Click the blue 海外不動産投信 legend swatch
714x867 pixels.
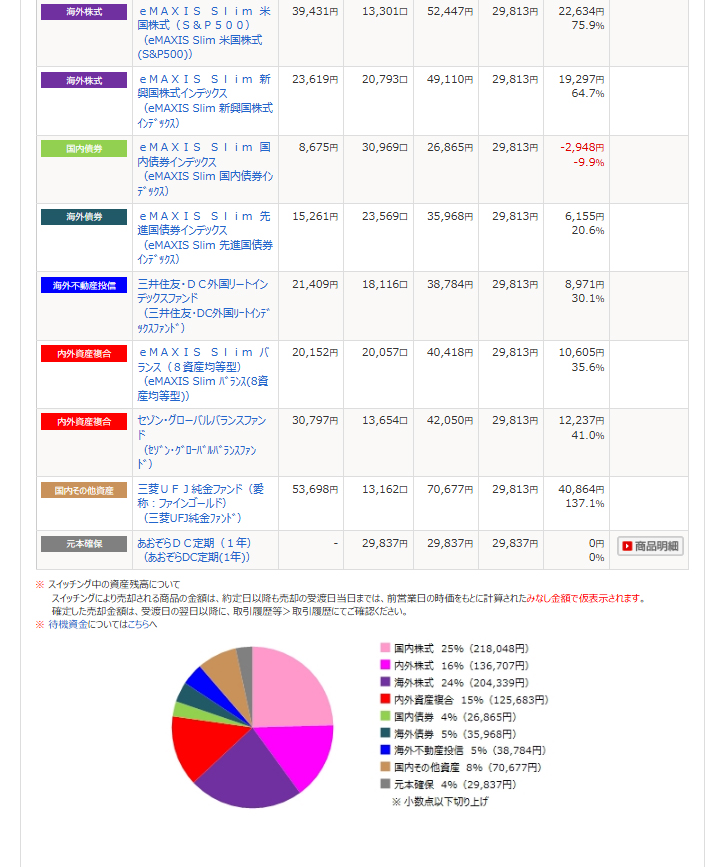[384, 750]
